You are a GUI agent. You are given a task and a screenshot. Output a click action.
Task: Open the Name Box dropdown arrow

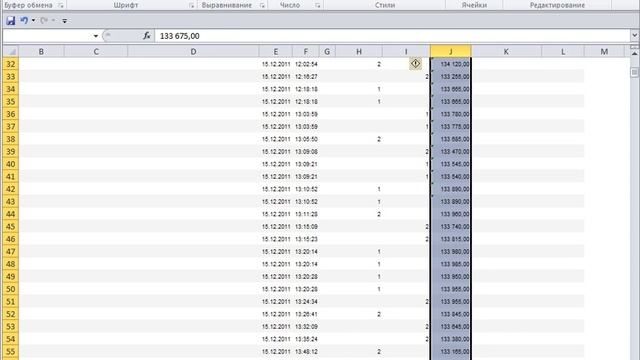[96, 36]
